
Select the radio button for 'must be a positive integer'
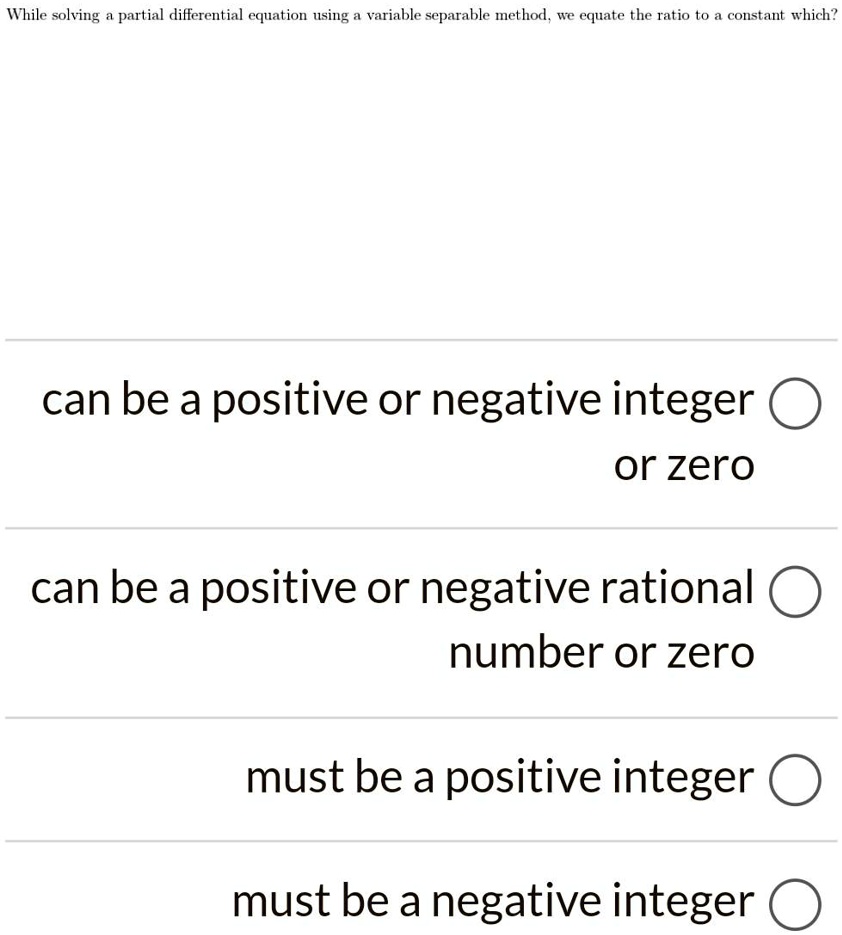click(x=795, y=780)
